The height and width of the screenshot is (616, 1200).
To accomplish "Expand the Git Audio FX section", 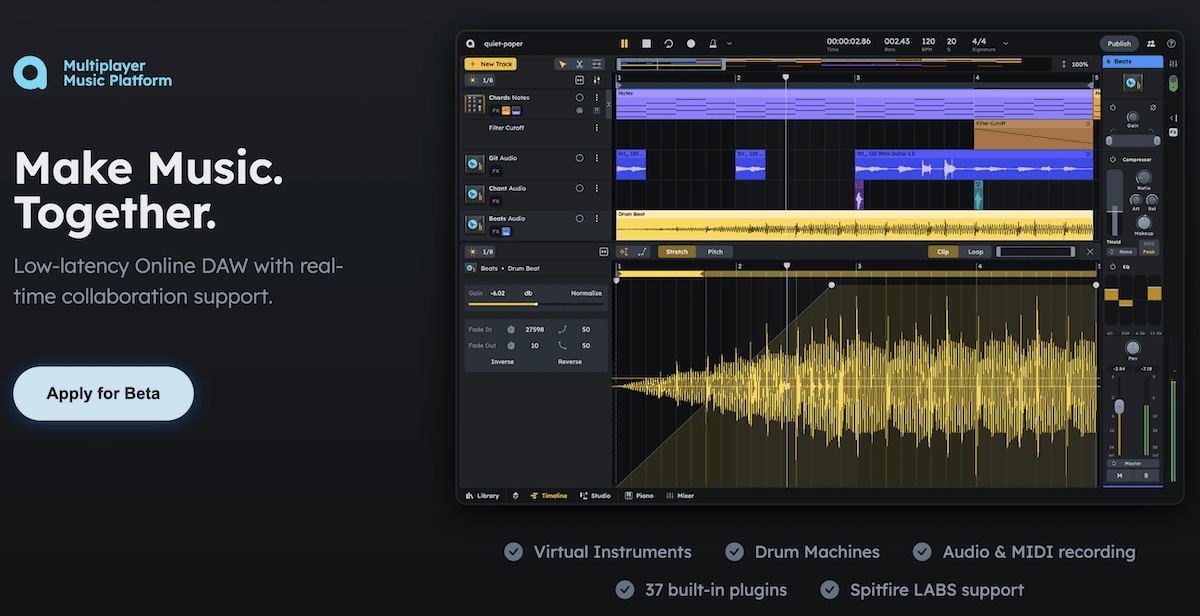I will point(495,172).
